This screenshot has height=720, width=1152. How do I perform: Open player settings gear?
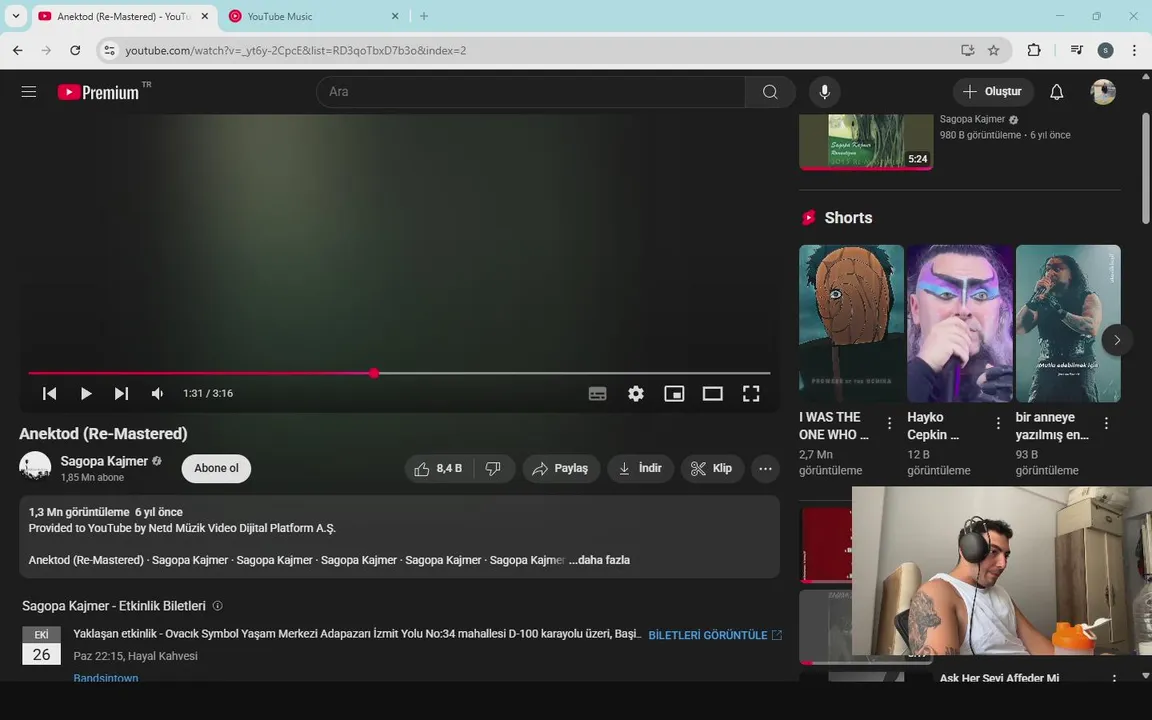636,393
